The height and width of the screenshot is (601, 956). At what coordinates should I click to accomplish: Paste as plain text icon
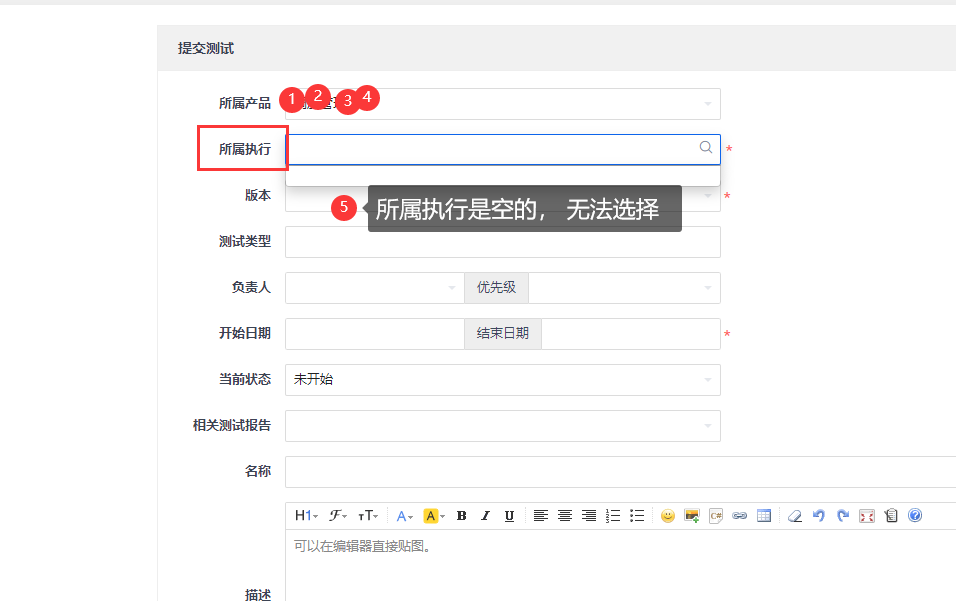pyautogui.click(x=891, y=516)
